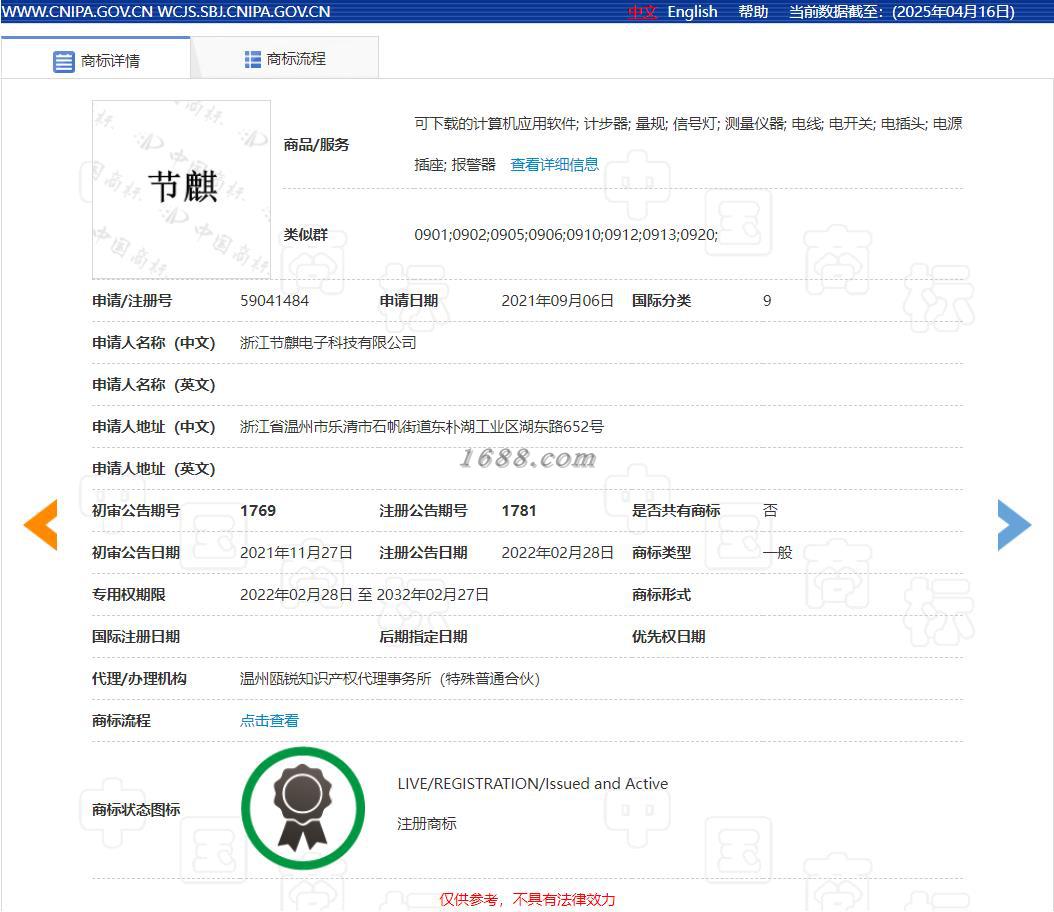Select preliminary announcement date 2021年11月27日
The image size is (1054, 912).
296,552
